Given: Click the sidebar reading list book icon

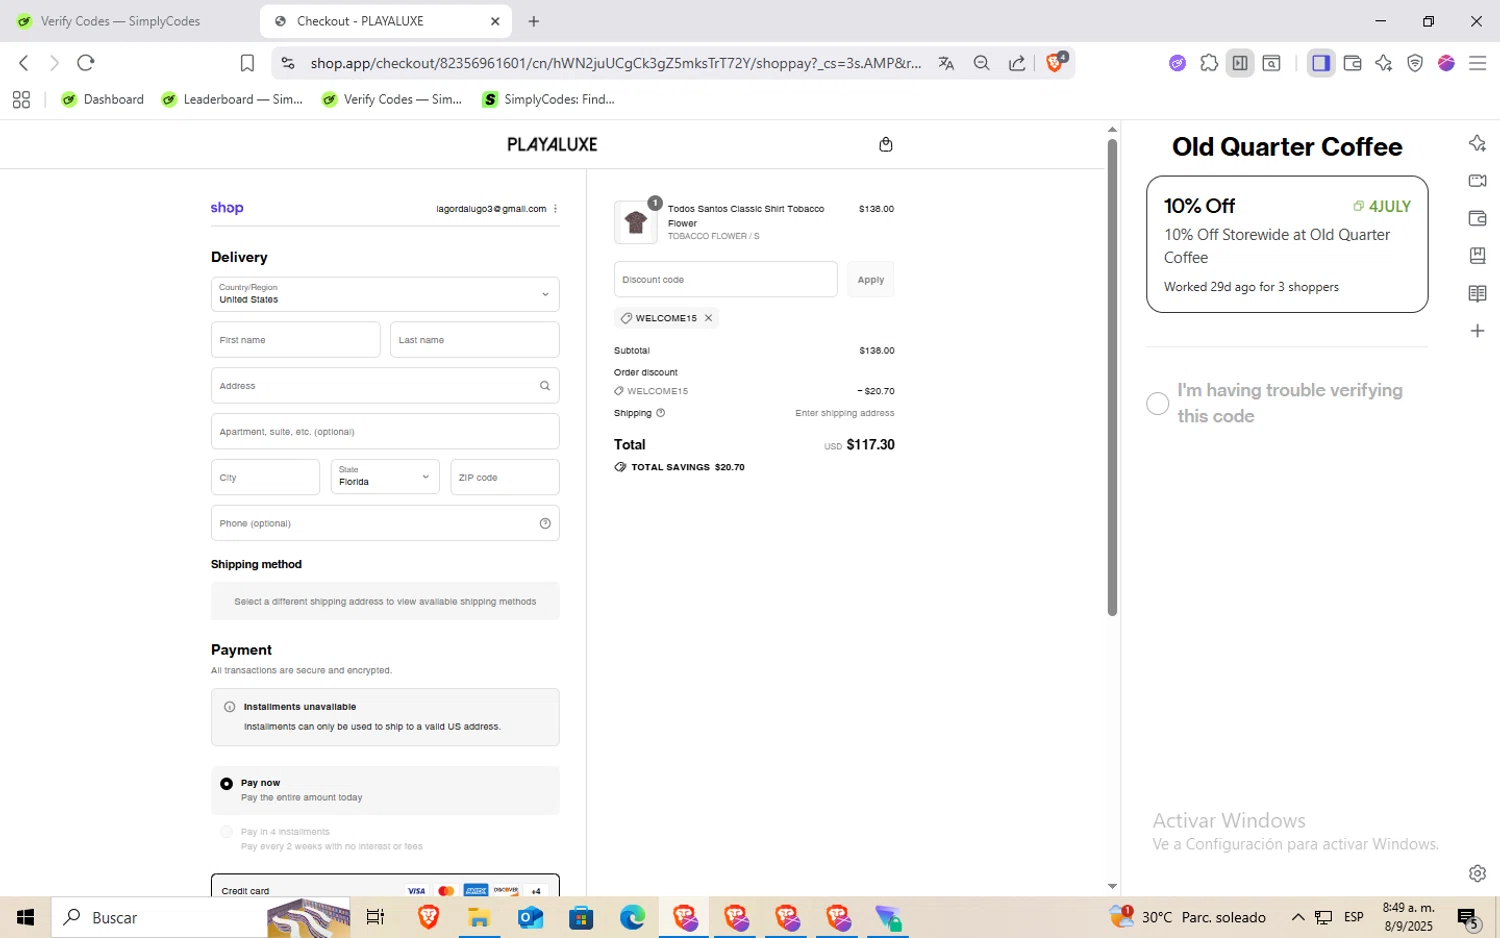Looking at the screenshot, I should (x=1477, y=293).
